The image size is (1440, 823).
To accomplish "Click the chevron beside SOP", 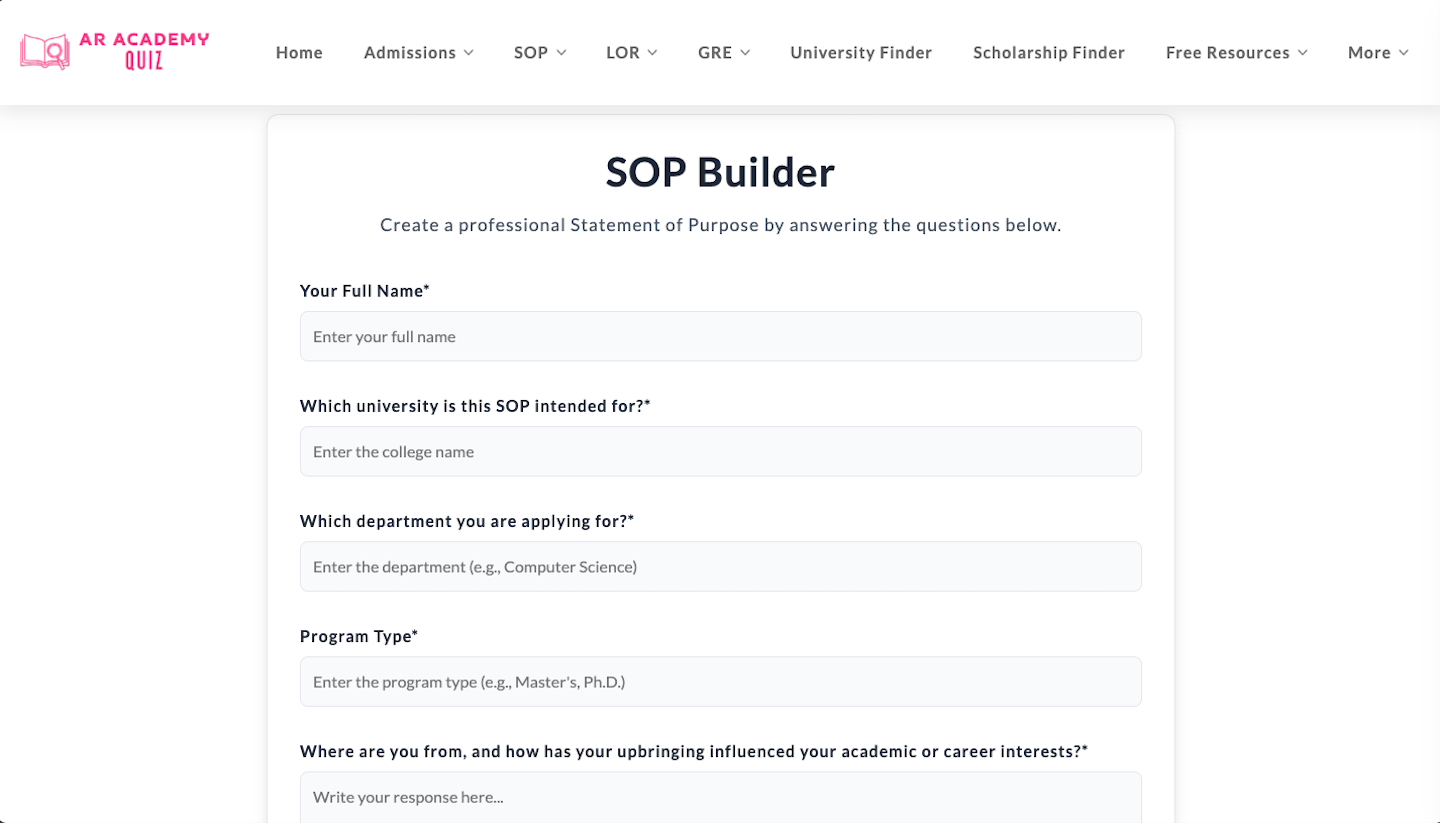I will pyautogui.click(x=563, y=53).
